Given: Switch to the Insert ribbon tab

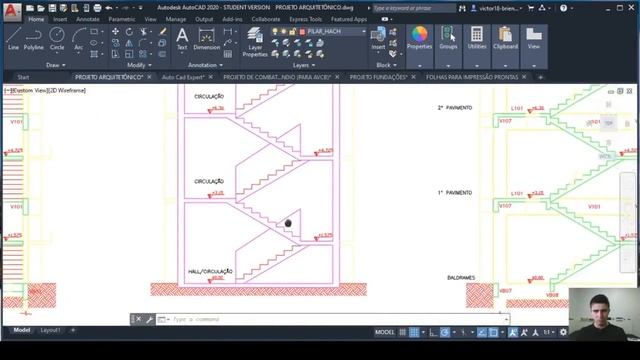Looking at the screenshot, I should [x=60, y=19].
